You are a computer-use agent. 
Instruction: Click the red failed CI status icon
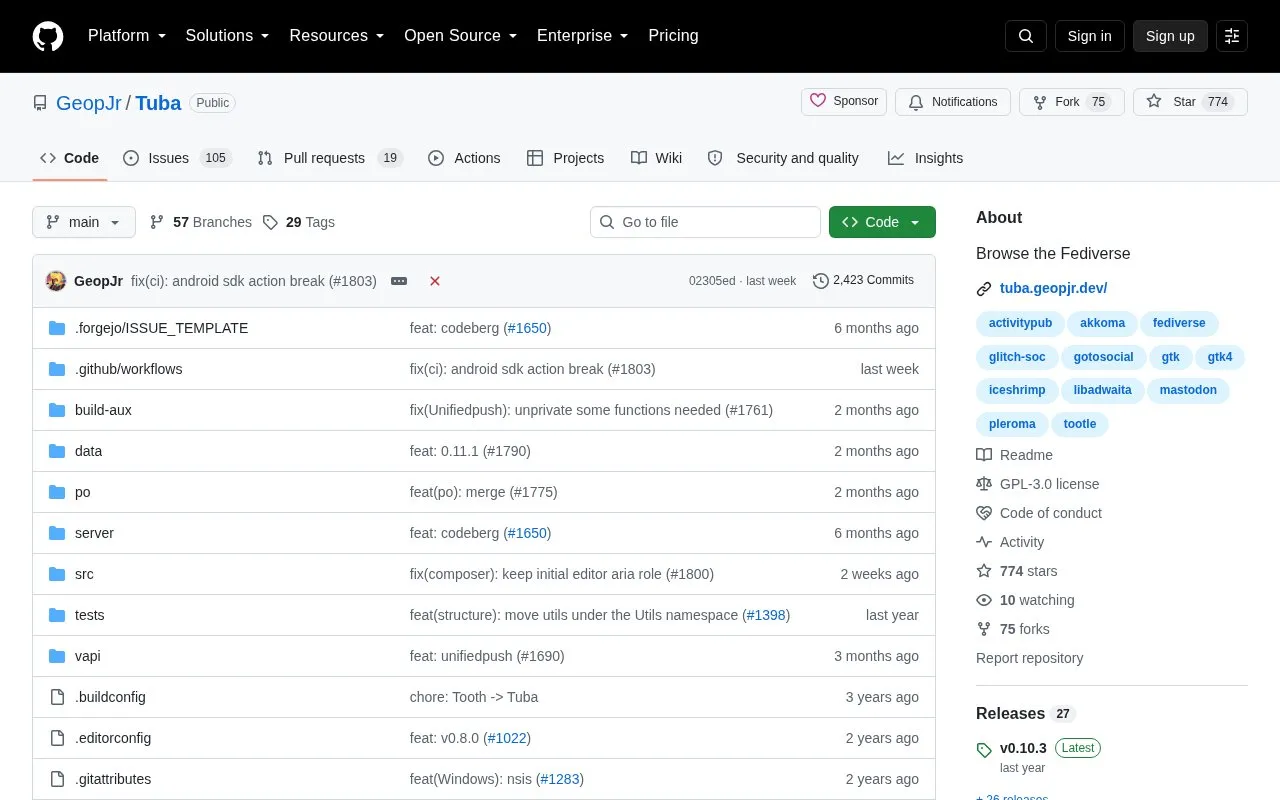pyautogui.click(x=435, y=281)
